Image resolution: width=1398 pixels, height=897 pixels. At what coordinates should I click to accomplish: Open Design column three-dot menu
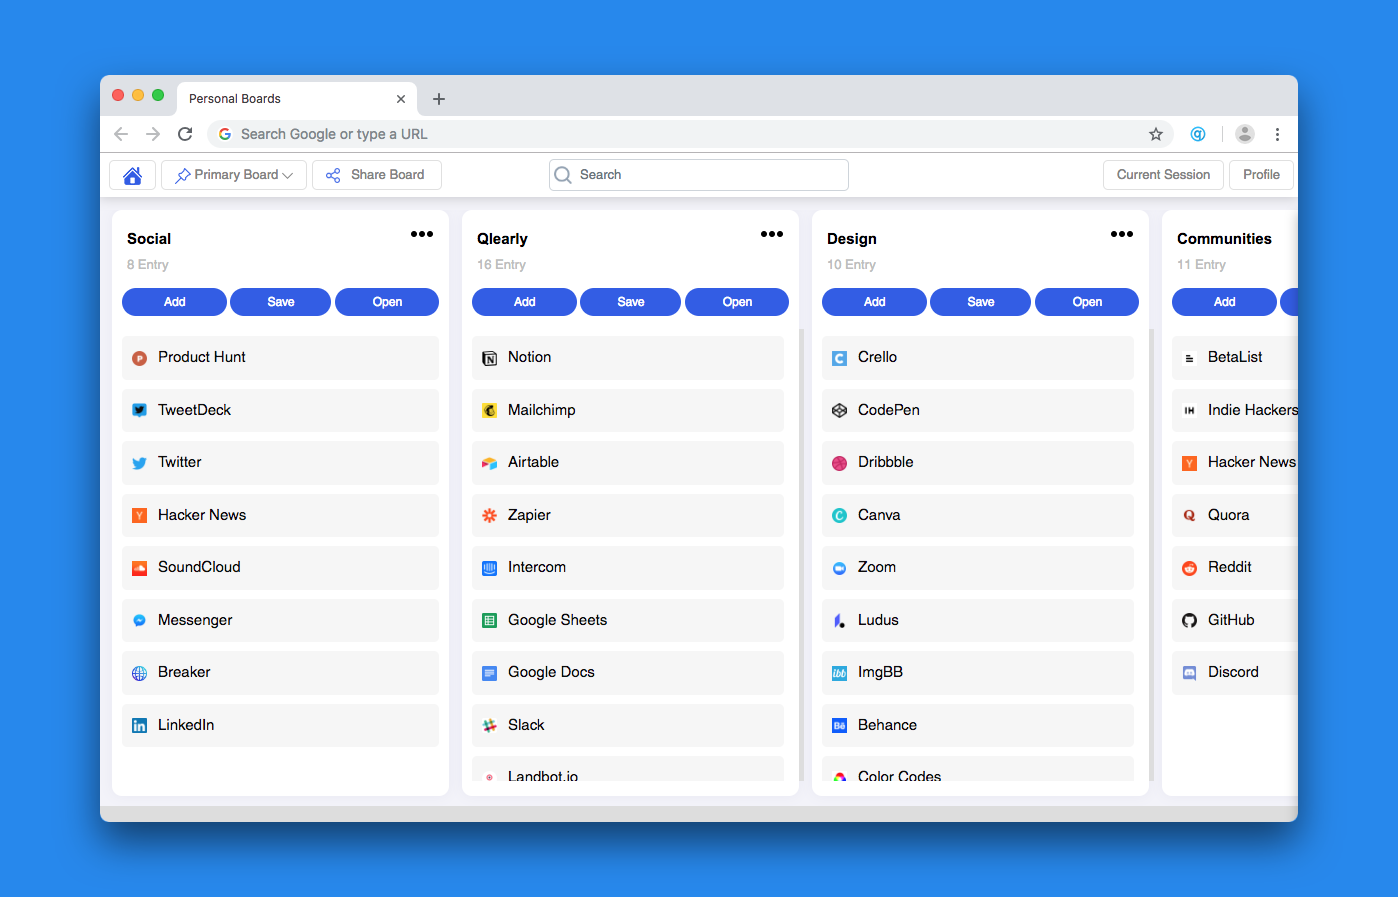click(x=1122, y=234)
